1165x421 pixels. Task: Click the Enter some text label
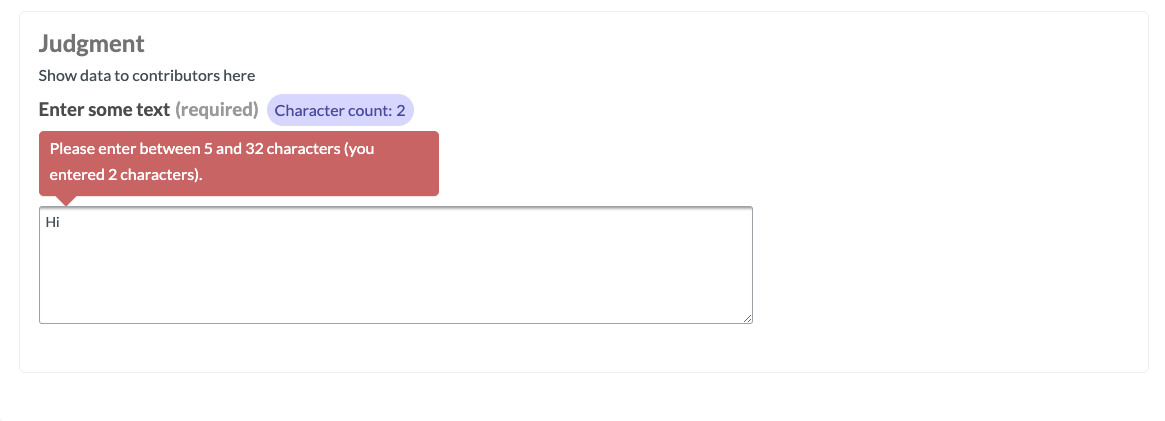(x=105, y=110)
